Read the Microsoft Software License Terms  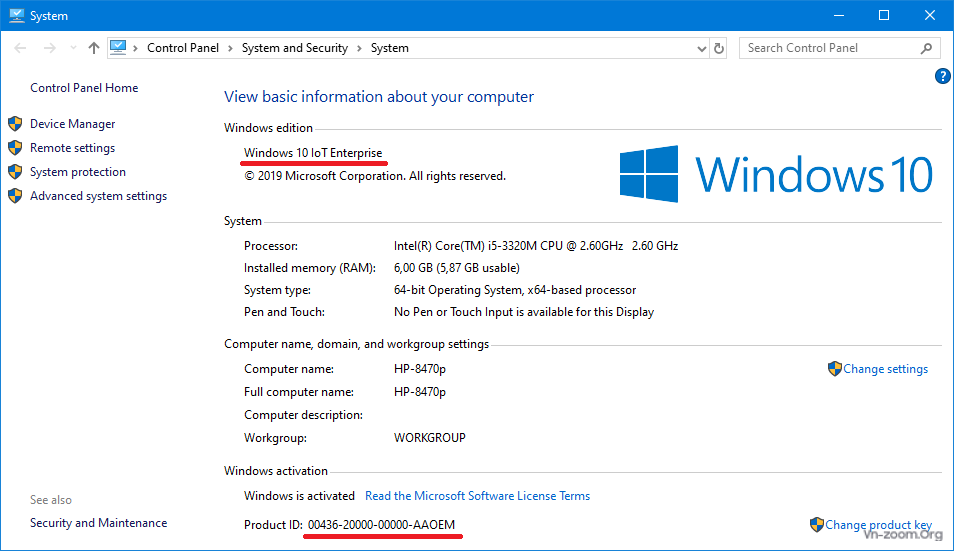pos(478,496)
